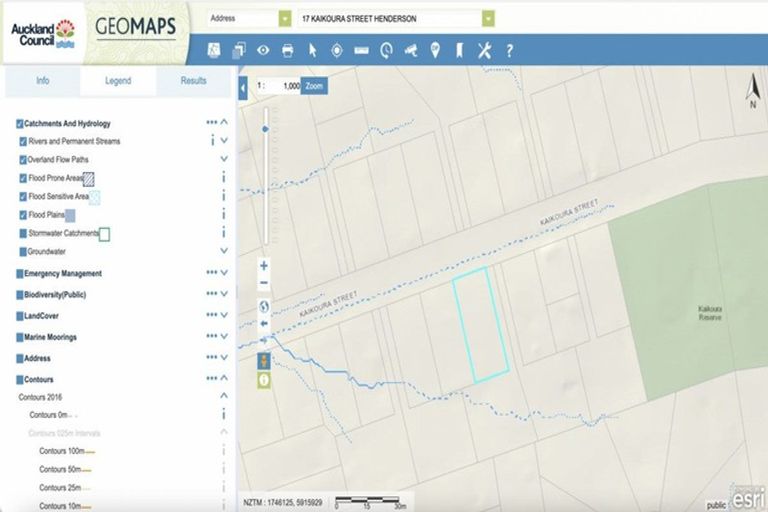Open the tools wrench icon

[484, 50]
